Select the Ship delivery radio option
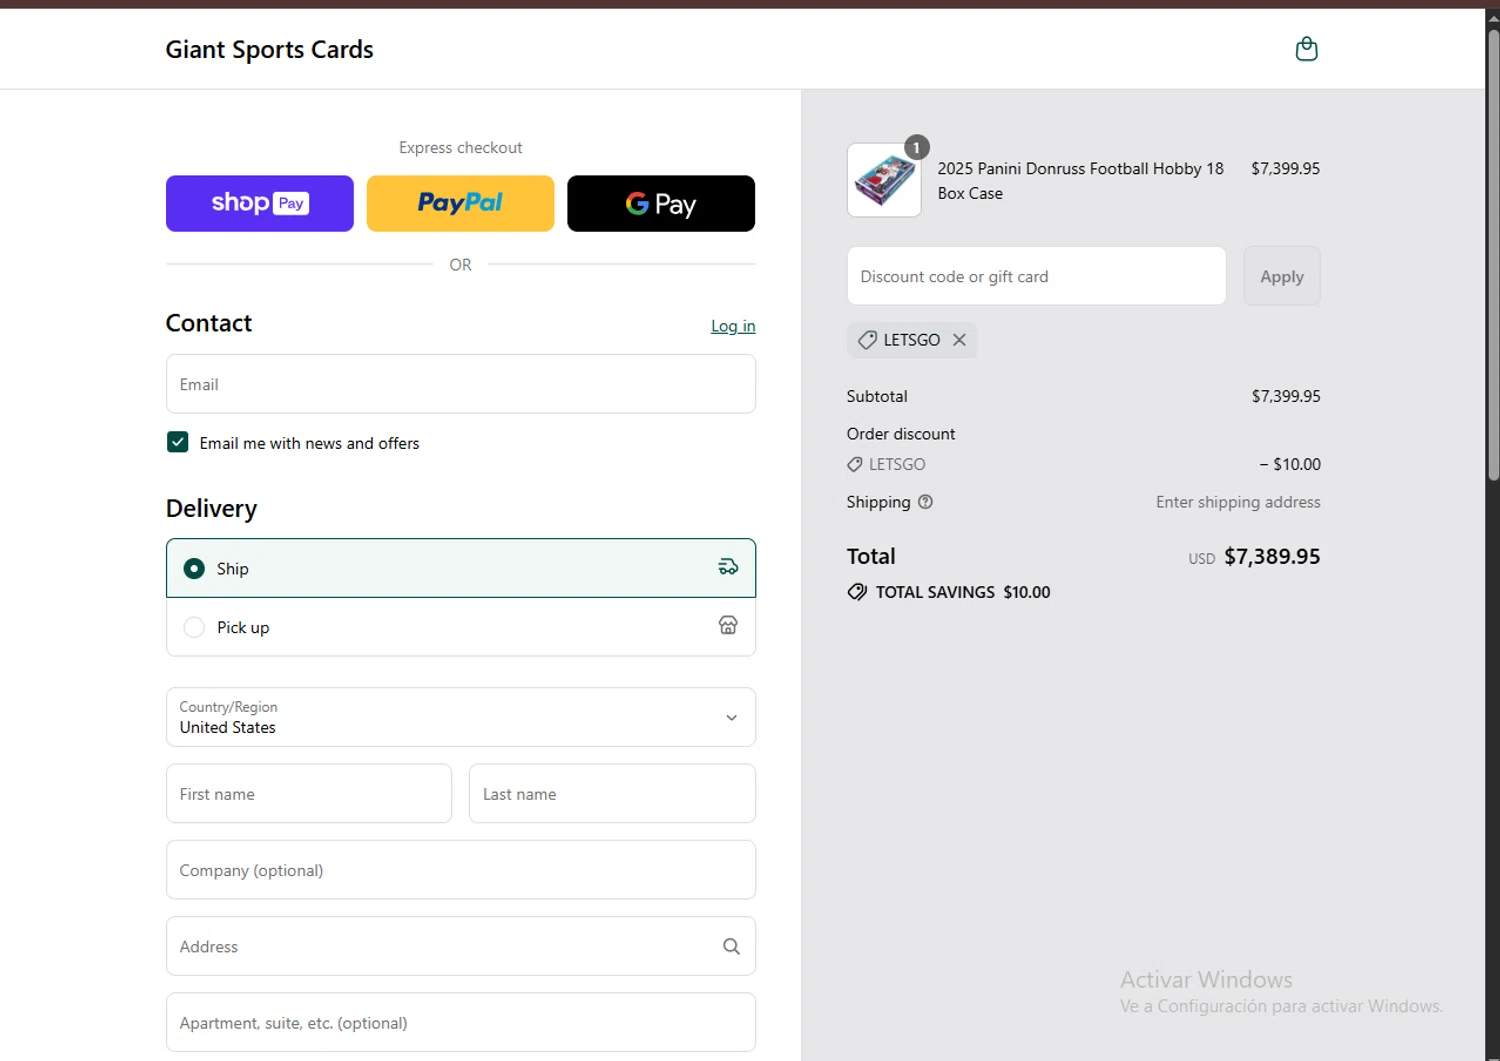 click(194, 568)
